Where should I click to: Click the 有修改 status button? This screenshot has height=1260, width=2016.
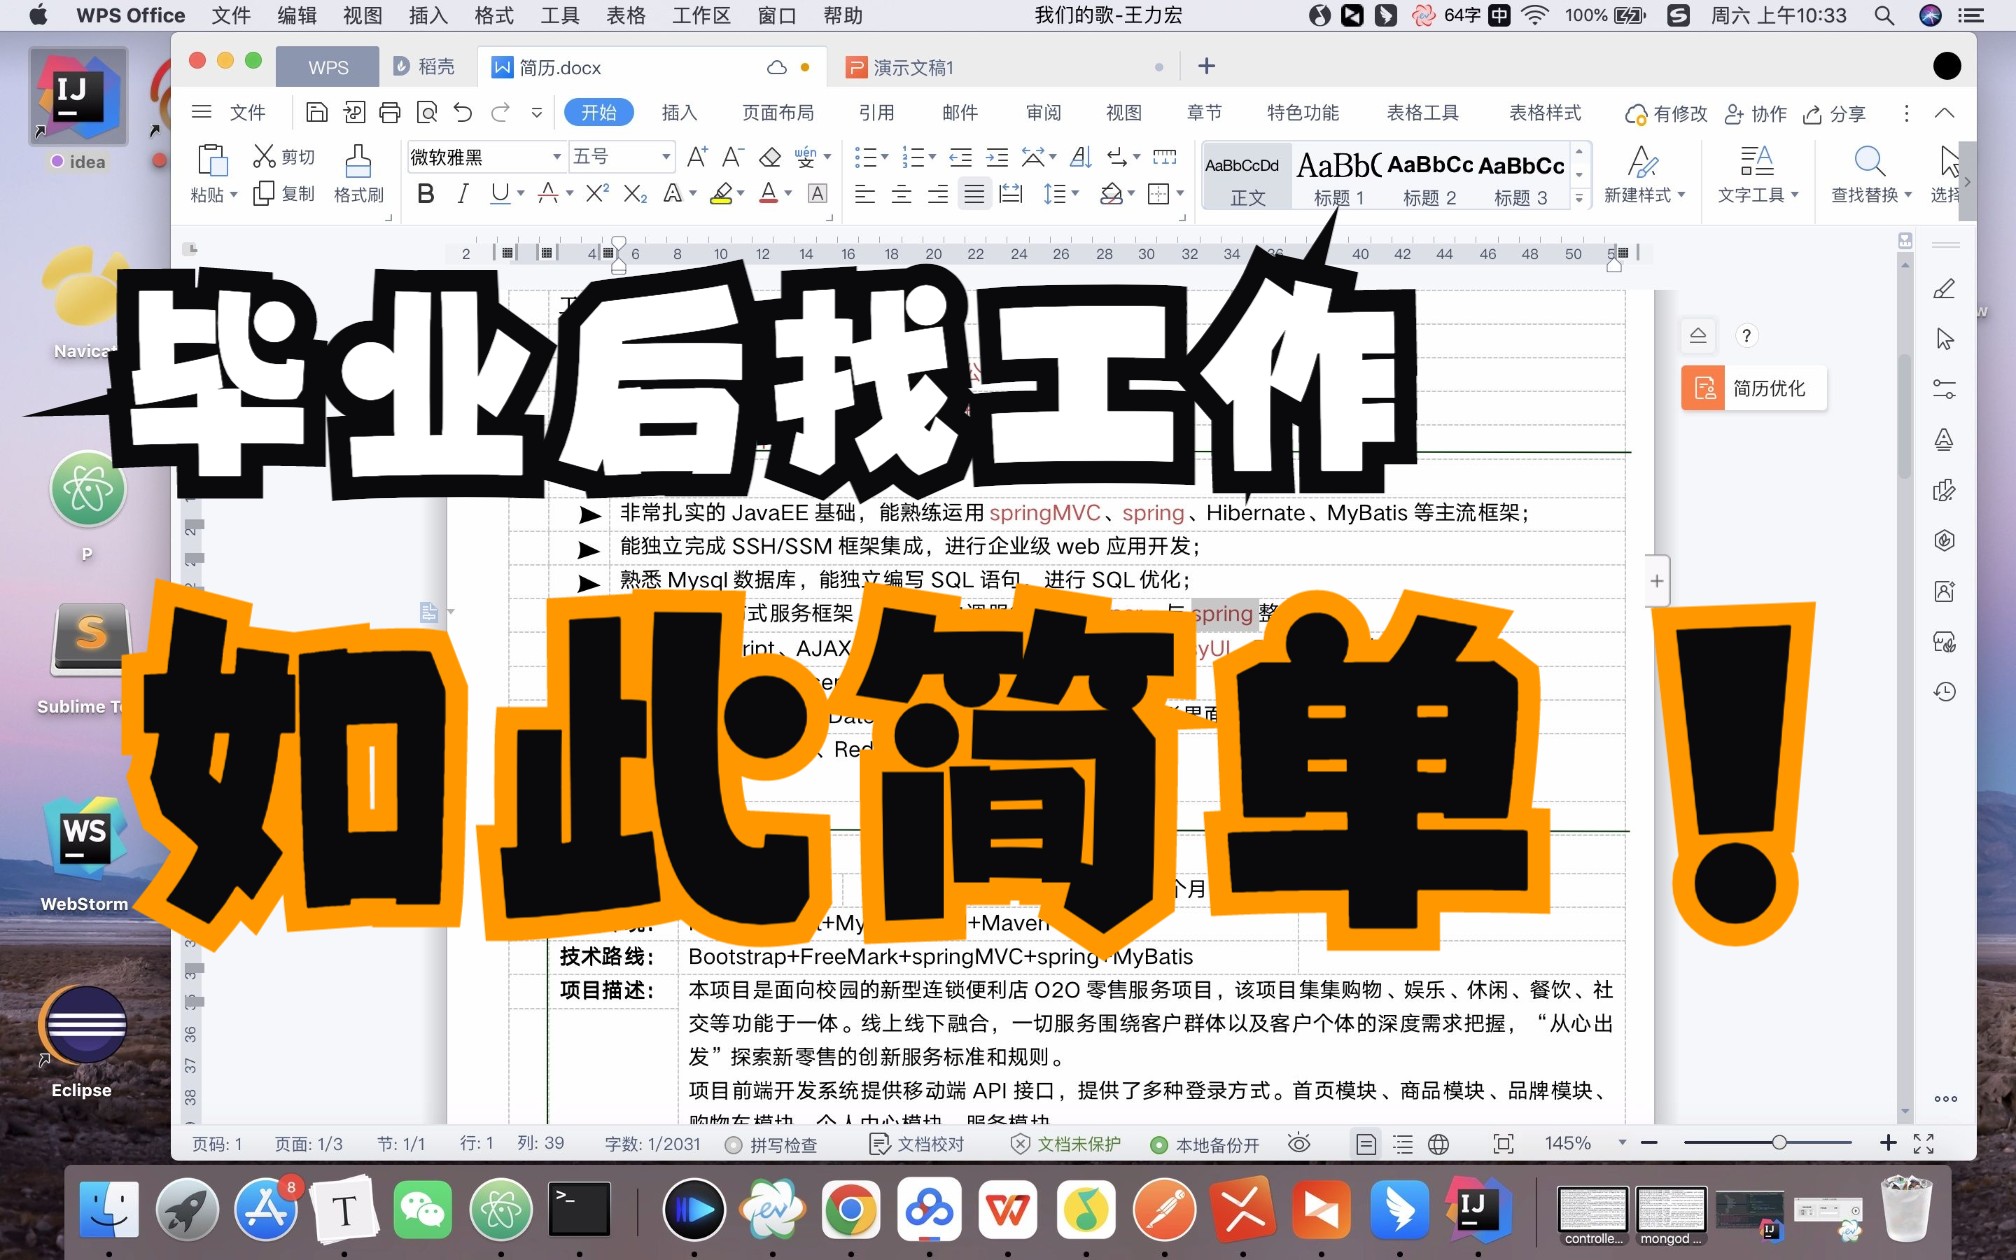1666,114
